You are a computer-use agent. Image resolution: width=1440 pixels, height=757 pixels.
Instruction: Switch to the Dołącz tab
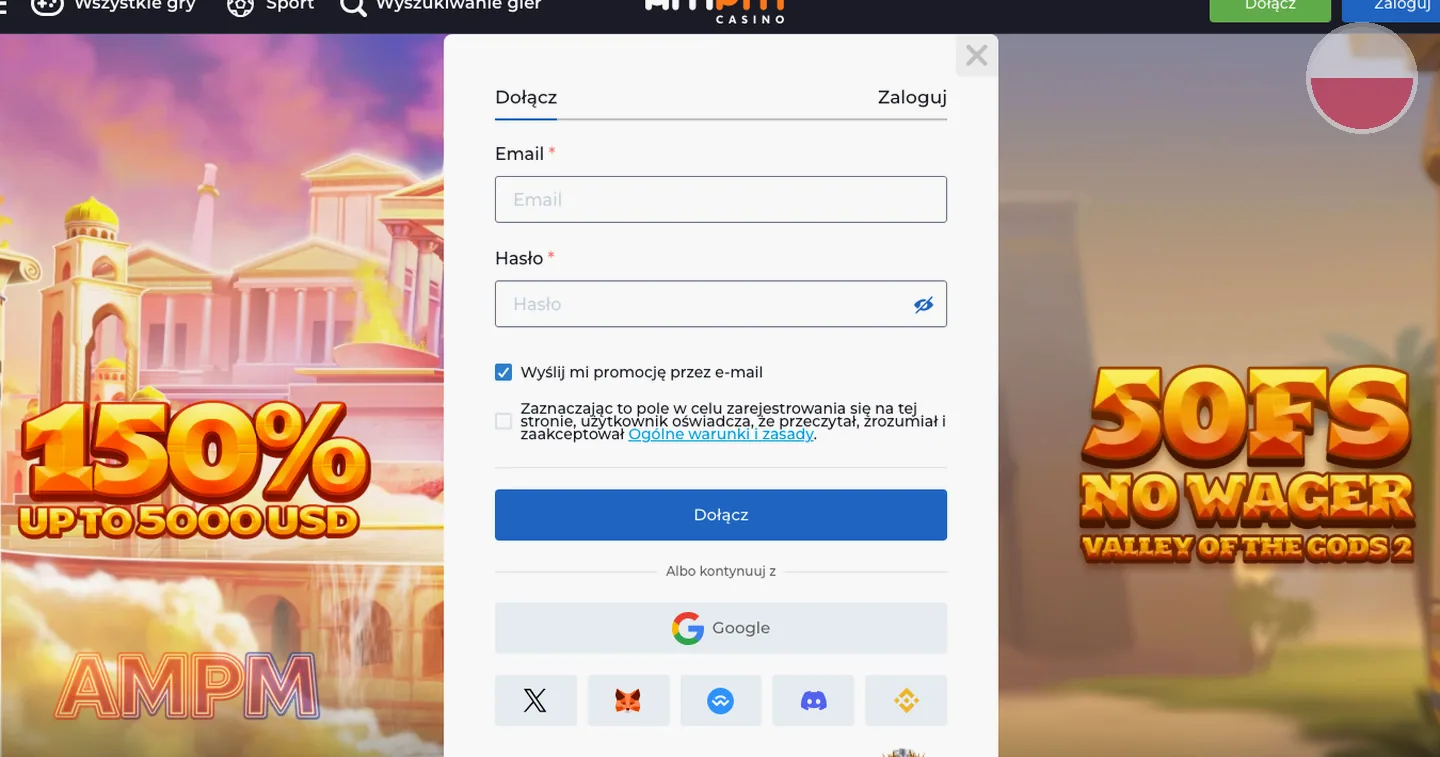526,98
